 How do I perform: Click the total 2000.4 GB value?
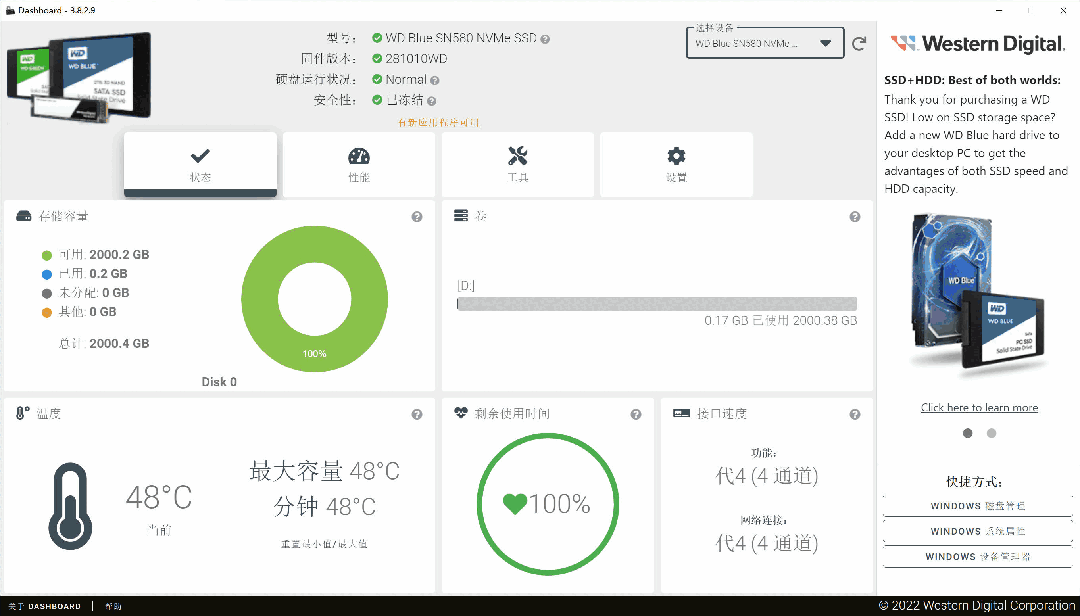[x=119, y=343]
